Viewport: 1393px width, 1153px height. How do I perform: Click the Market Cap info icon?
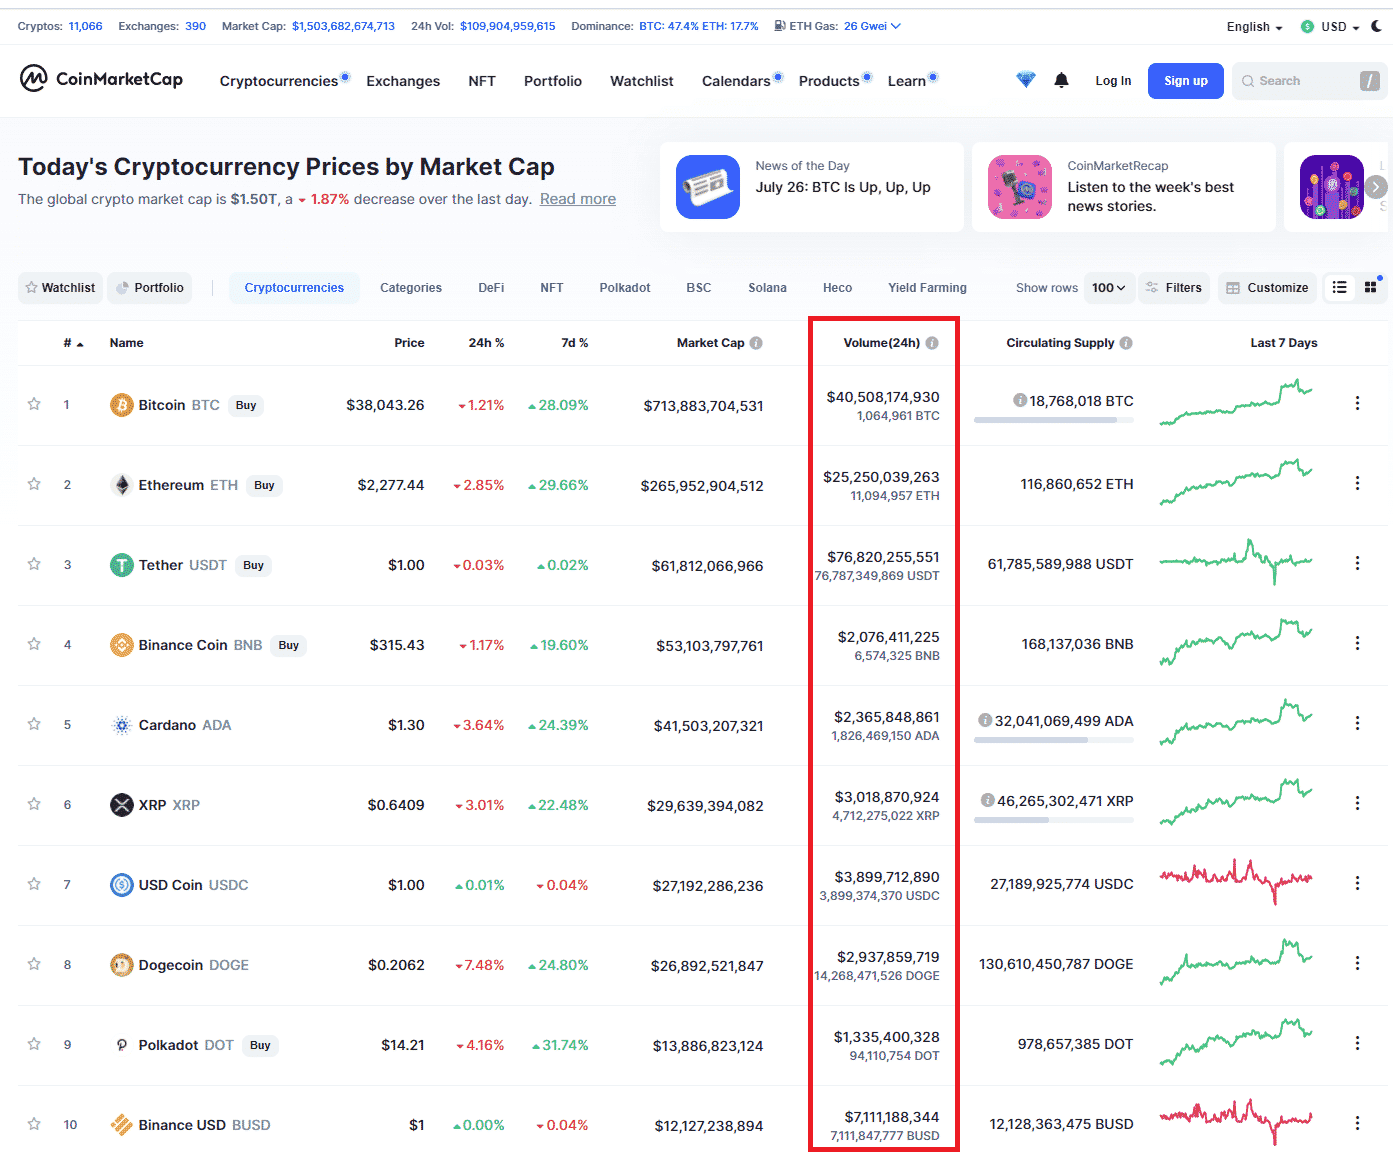point(756,343)
